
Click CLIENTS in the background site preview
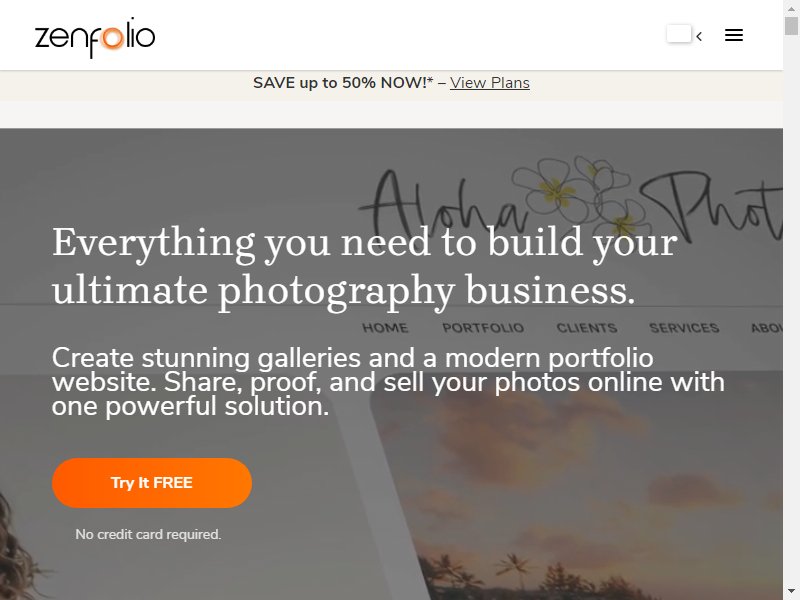pyautogui.click(x=587, y=328)
